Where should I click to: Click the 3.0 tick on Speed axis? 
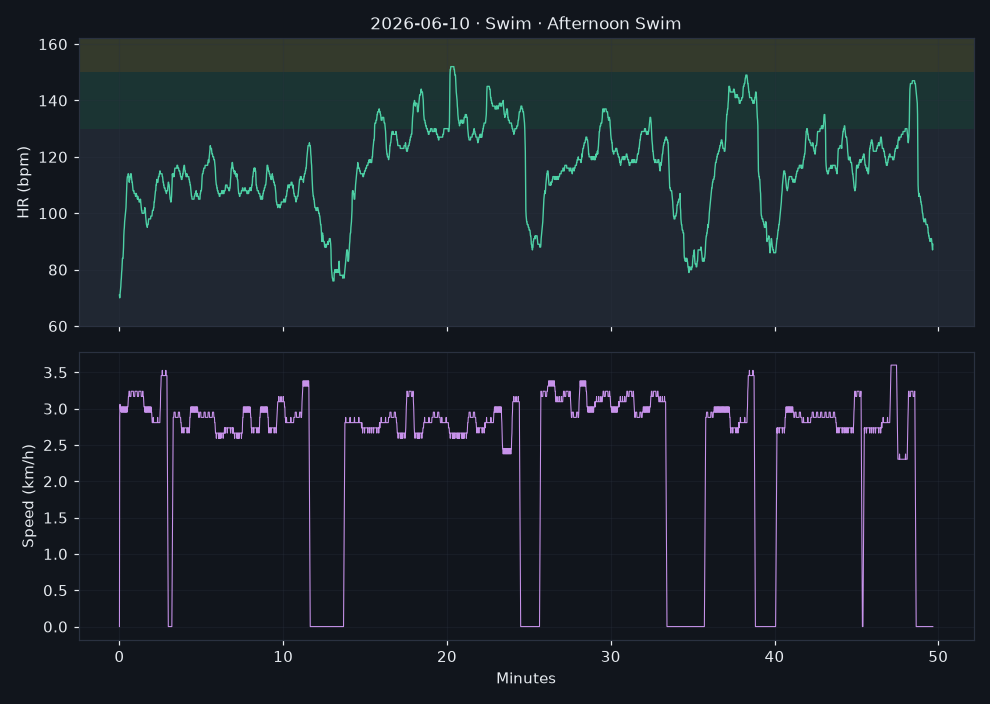56,410
